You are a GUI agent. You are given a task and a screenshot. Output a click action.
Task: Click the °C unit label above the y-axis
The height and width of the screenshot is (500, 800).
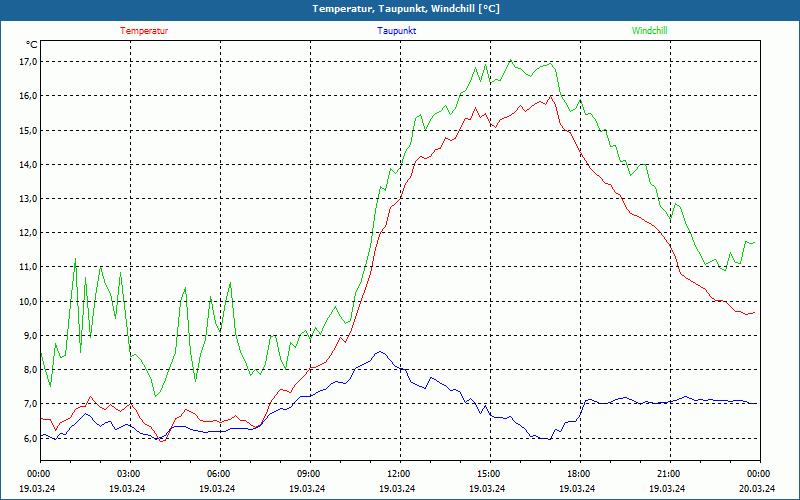[32, 45]
